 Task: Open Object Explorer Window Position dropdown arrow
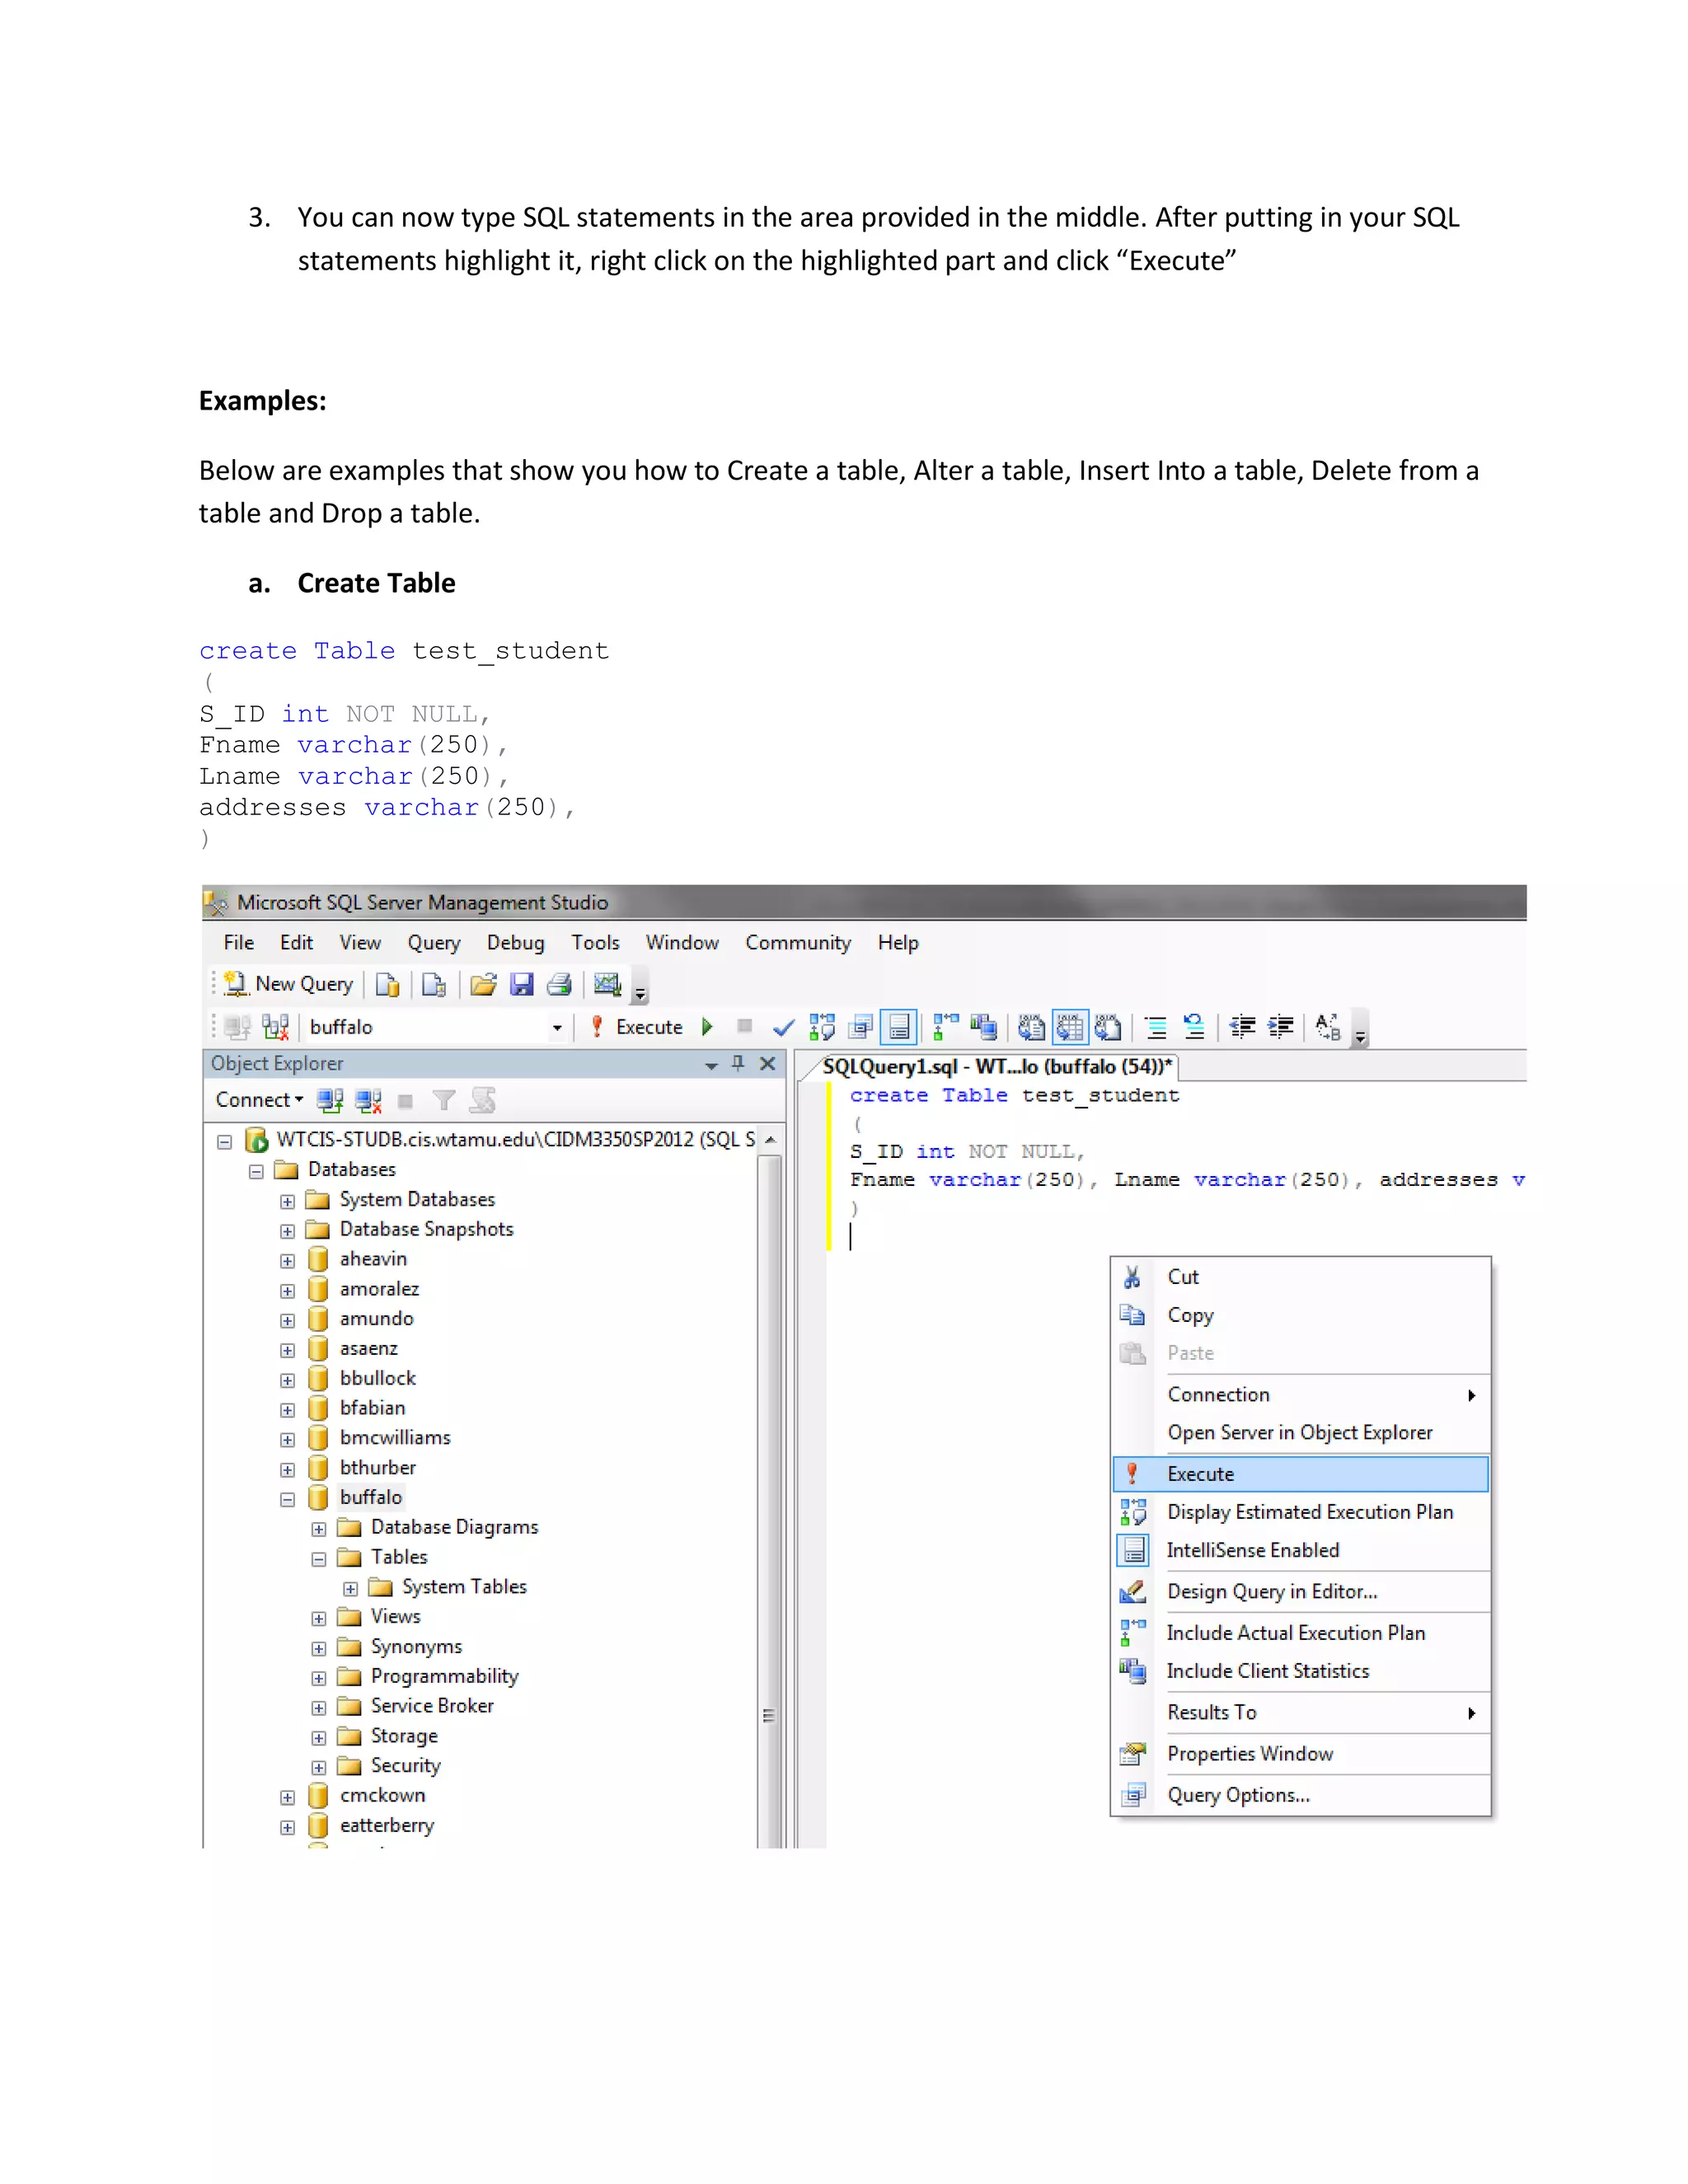(711, 1066)
